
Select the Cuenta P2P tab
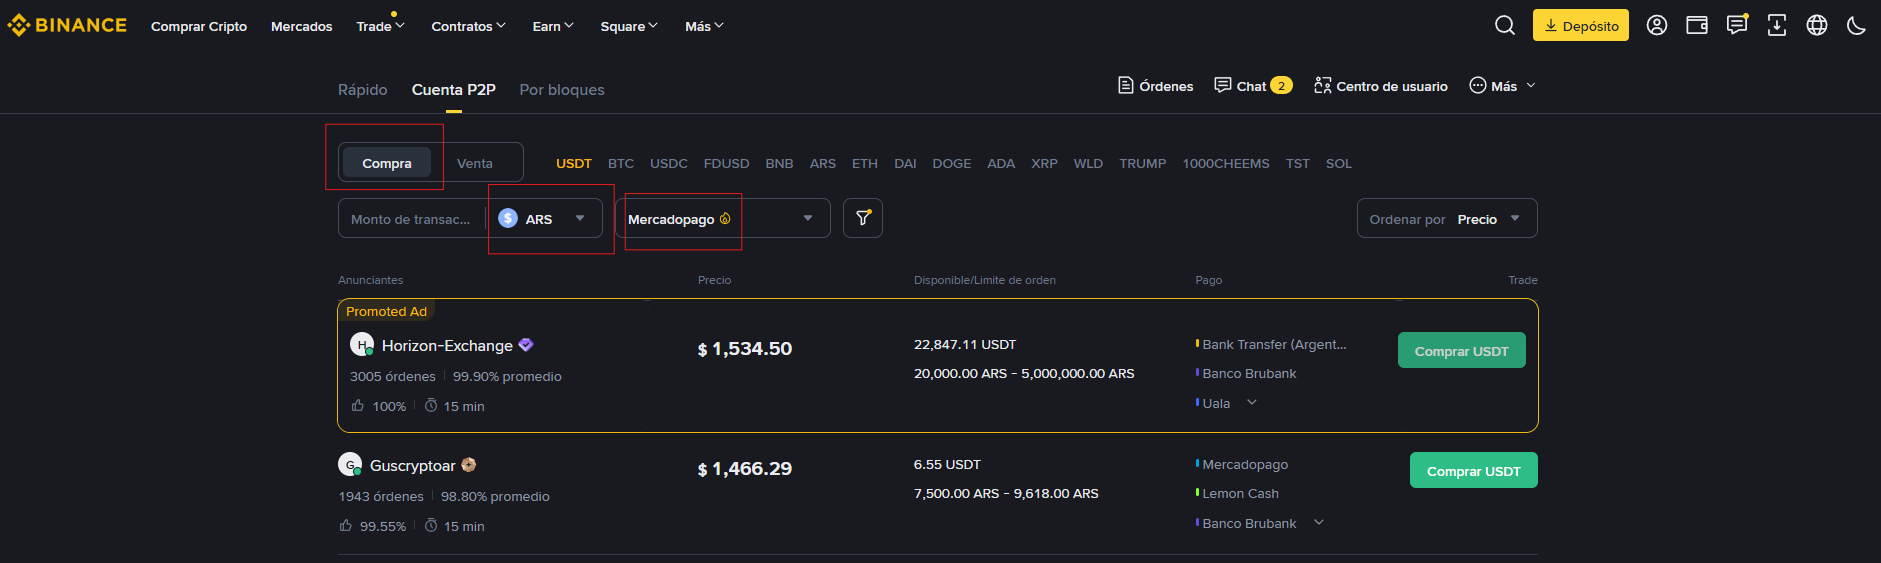tap(454, 89)
